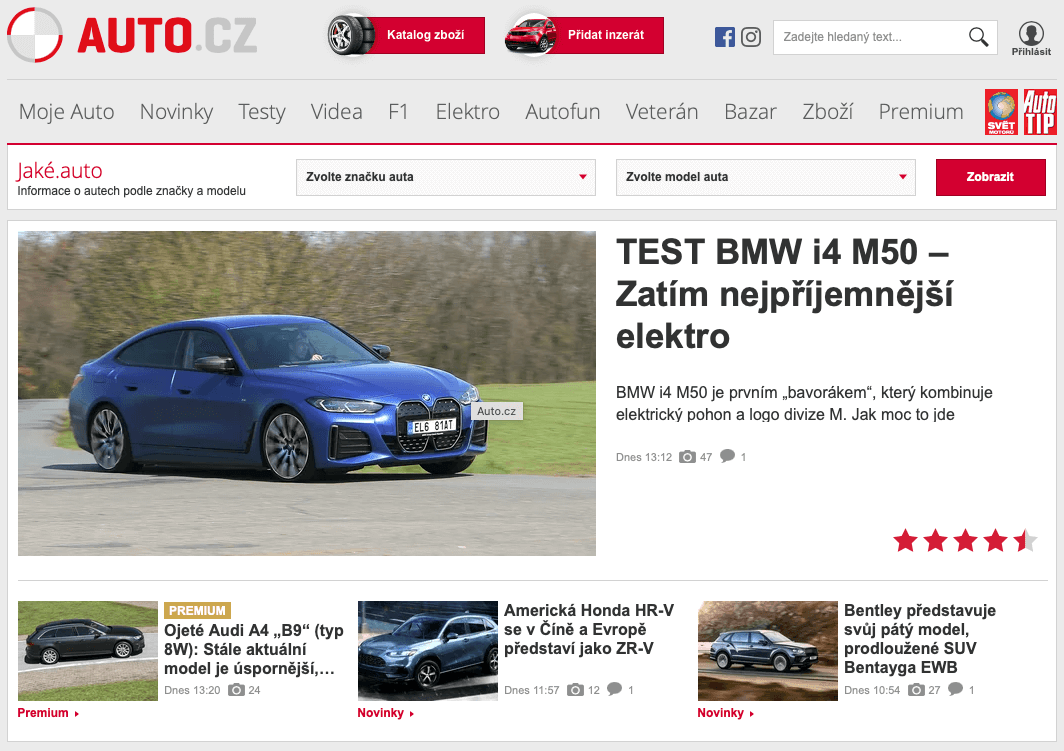The height and width of the screenshot is (751, 1064).
Task: Click the 'Dnes 11:57' timestamp
Action: [531, 691]
